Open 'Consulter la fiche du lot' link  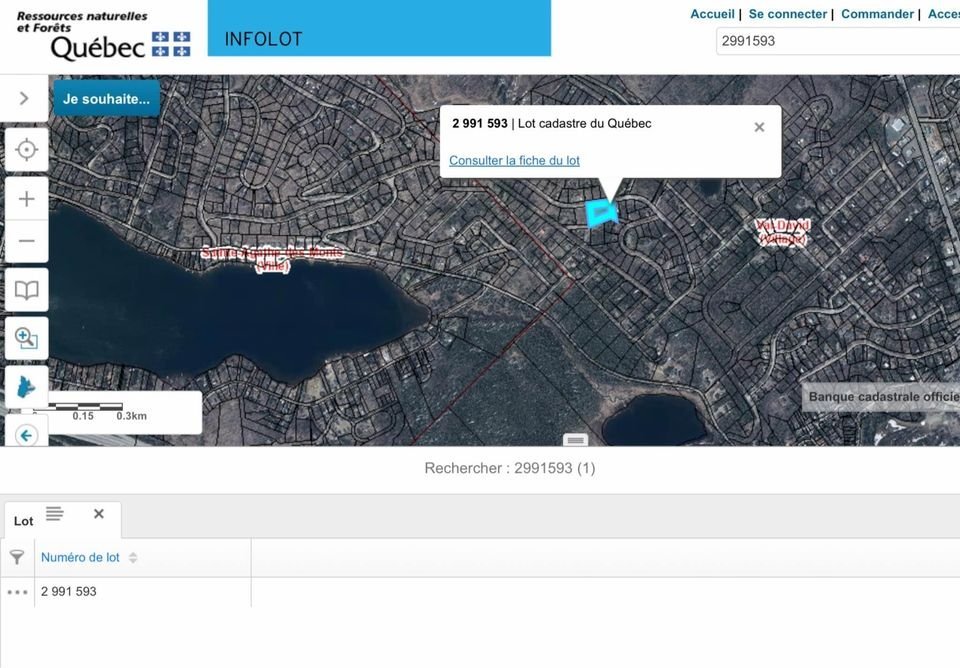[514, 160]
